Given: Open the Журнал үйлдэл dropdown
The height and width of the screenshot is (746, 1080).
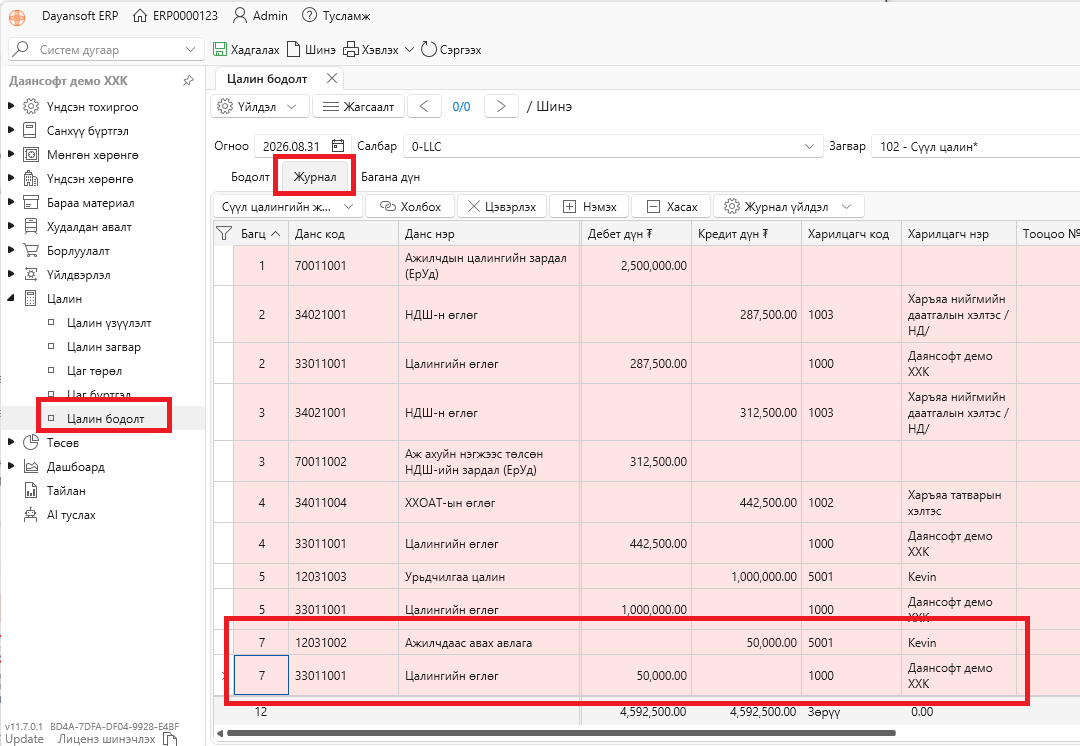Looking at the screenshot, I should (x=789, y=207).
